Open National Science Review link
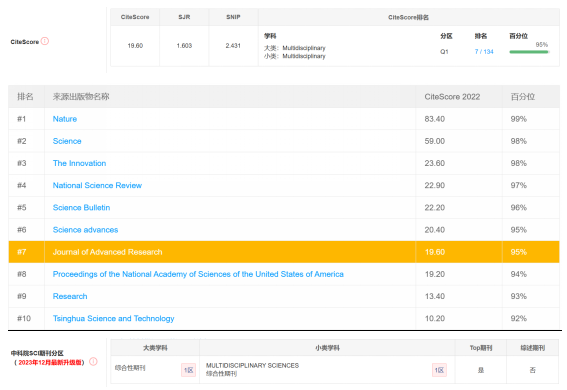Image resolution: width=567 pixels, height=390 pixels. point(97,185)
